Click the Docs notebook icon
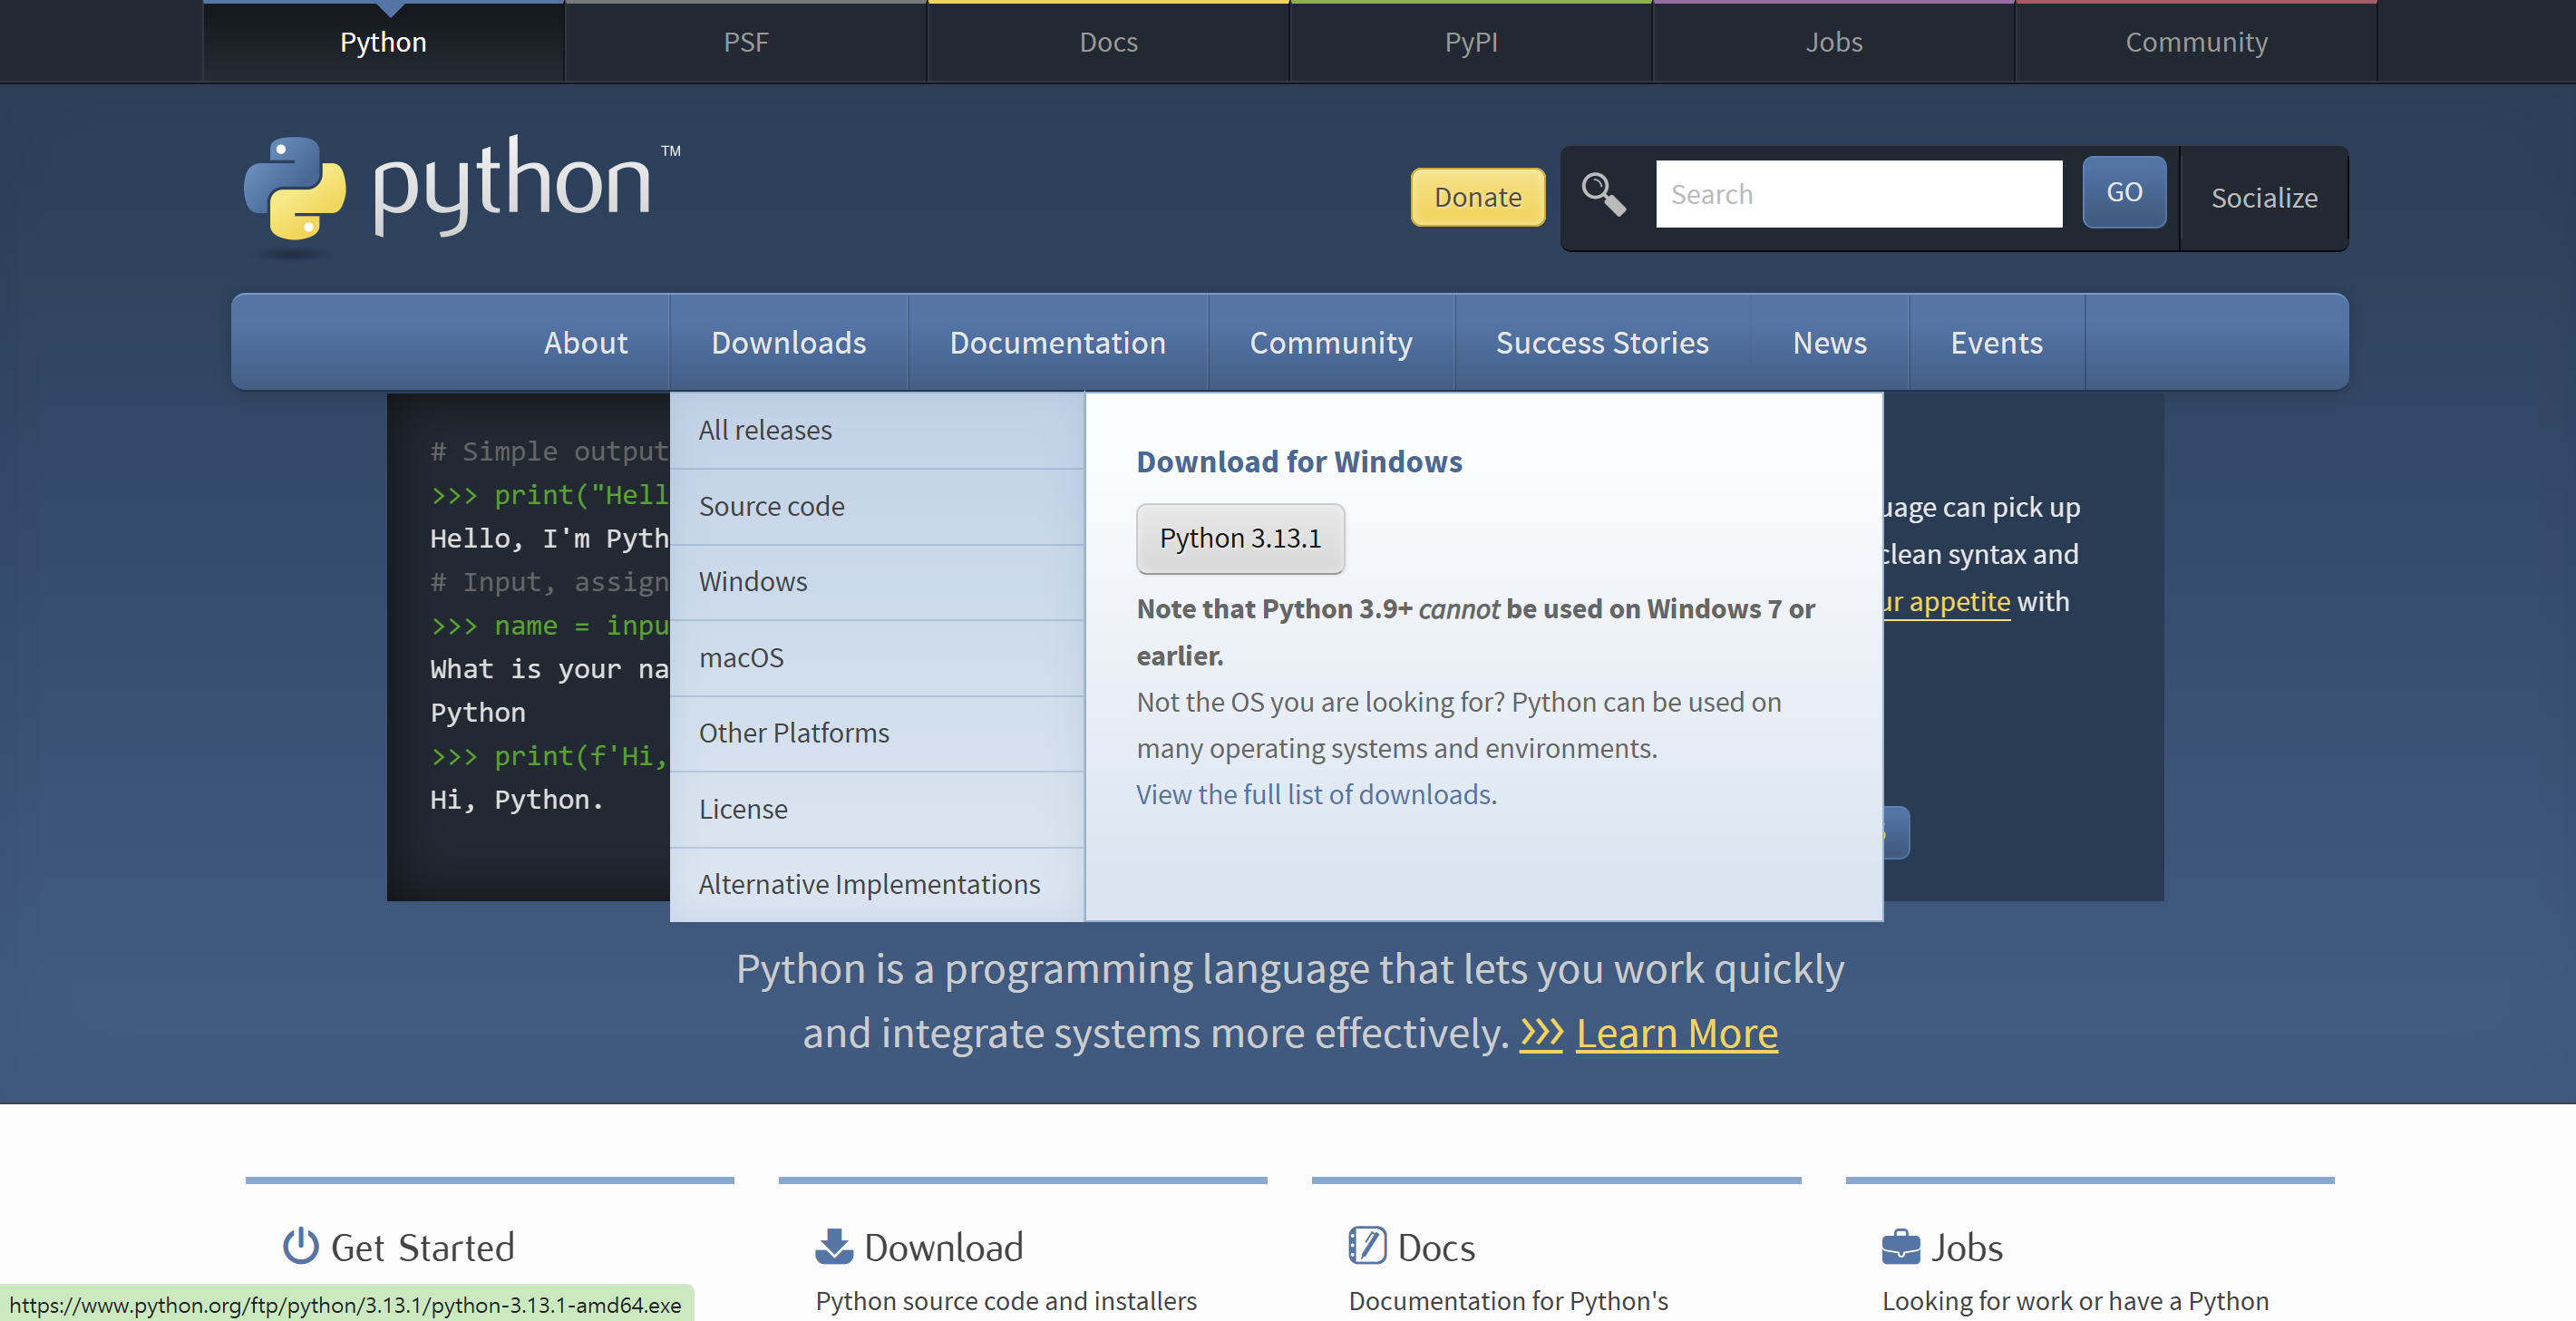This screenshot has height=1321, width=2576. pos(1366,1246)
